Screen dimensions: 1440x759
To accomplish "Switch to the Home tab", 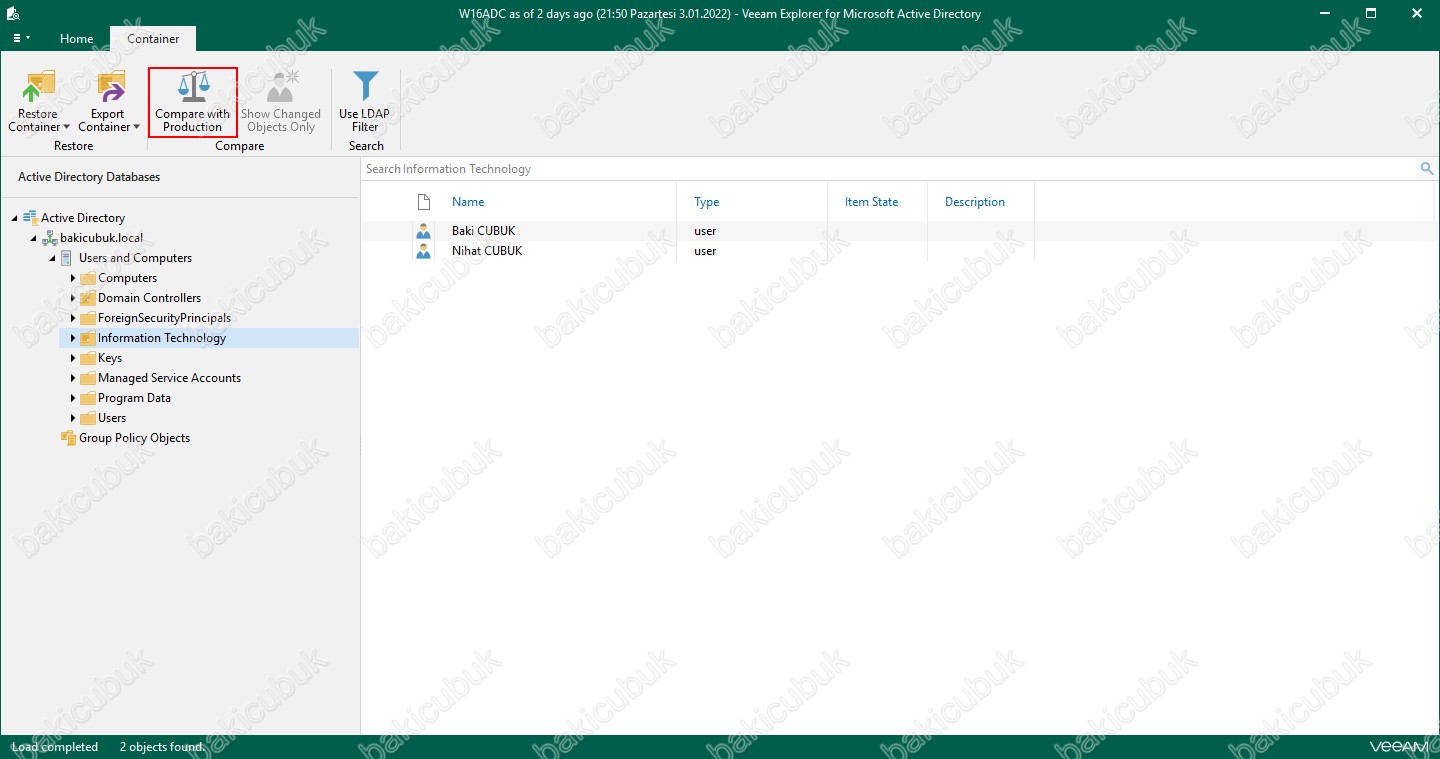I will click(x=76, y=39).
